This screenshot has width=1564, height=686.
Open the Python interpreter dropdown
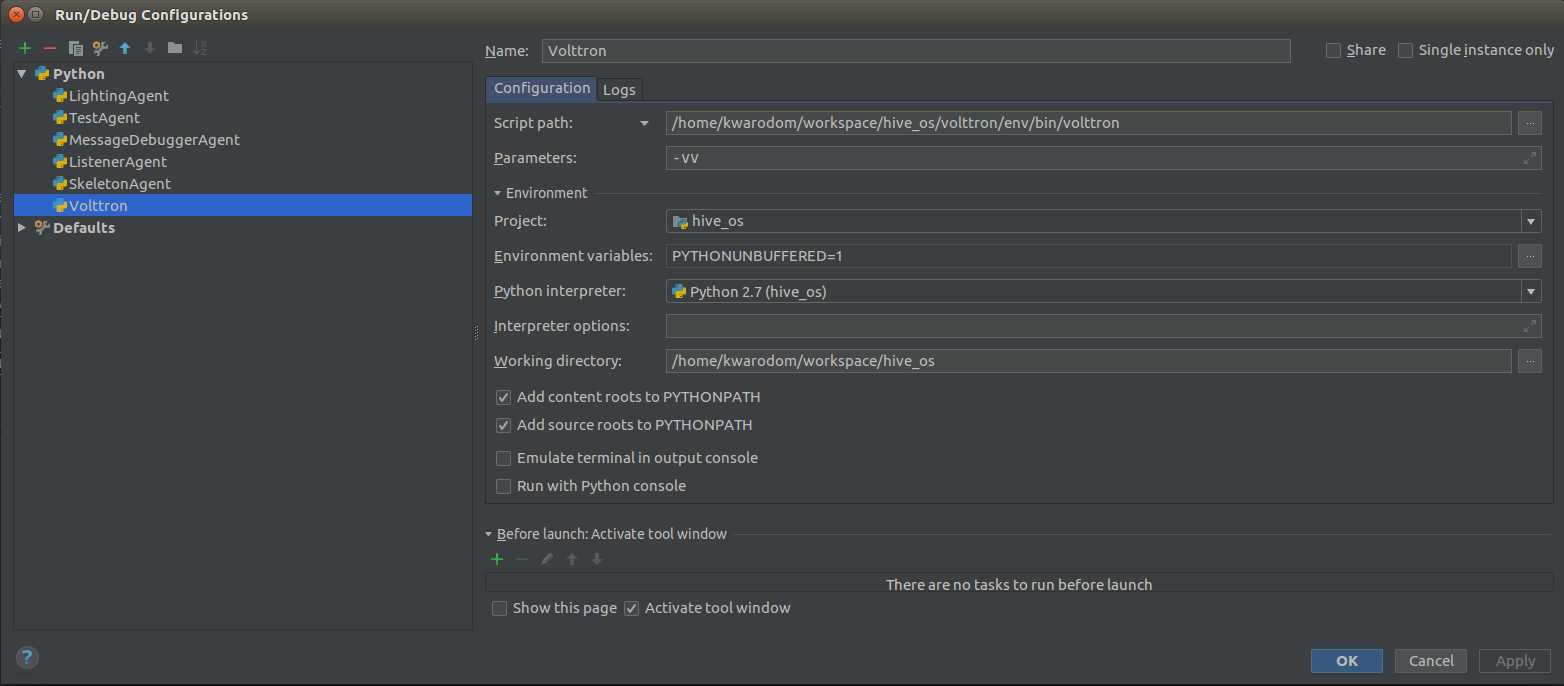click(x=1531, y=291)
